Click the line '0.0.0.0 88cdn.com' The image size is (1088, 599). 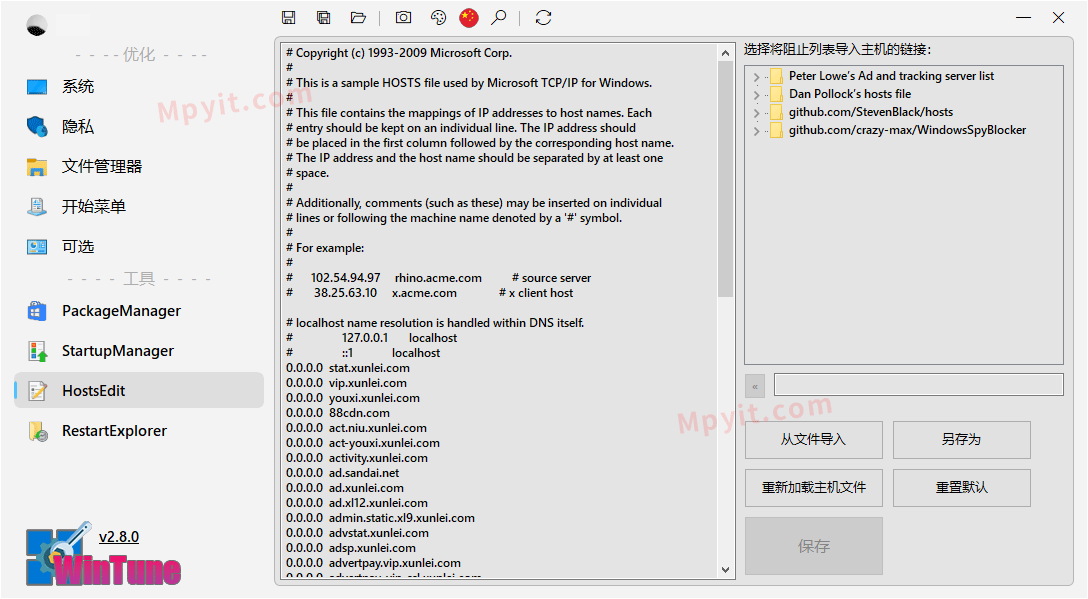[338, 413]
